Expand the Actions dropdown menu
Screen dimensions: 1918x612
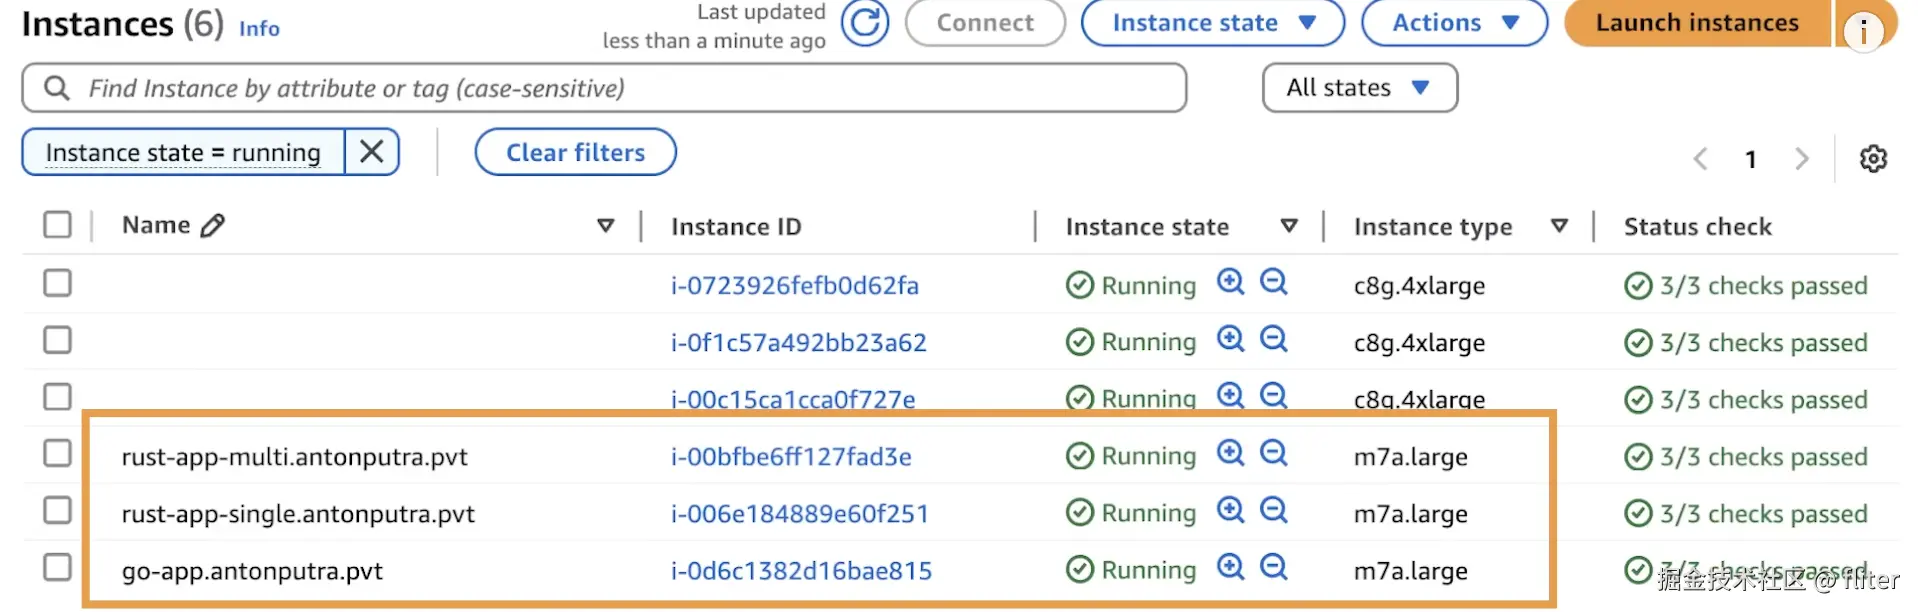coord(1454,23)
